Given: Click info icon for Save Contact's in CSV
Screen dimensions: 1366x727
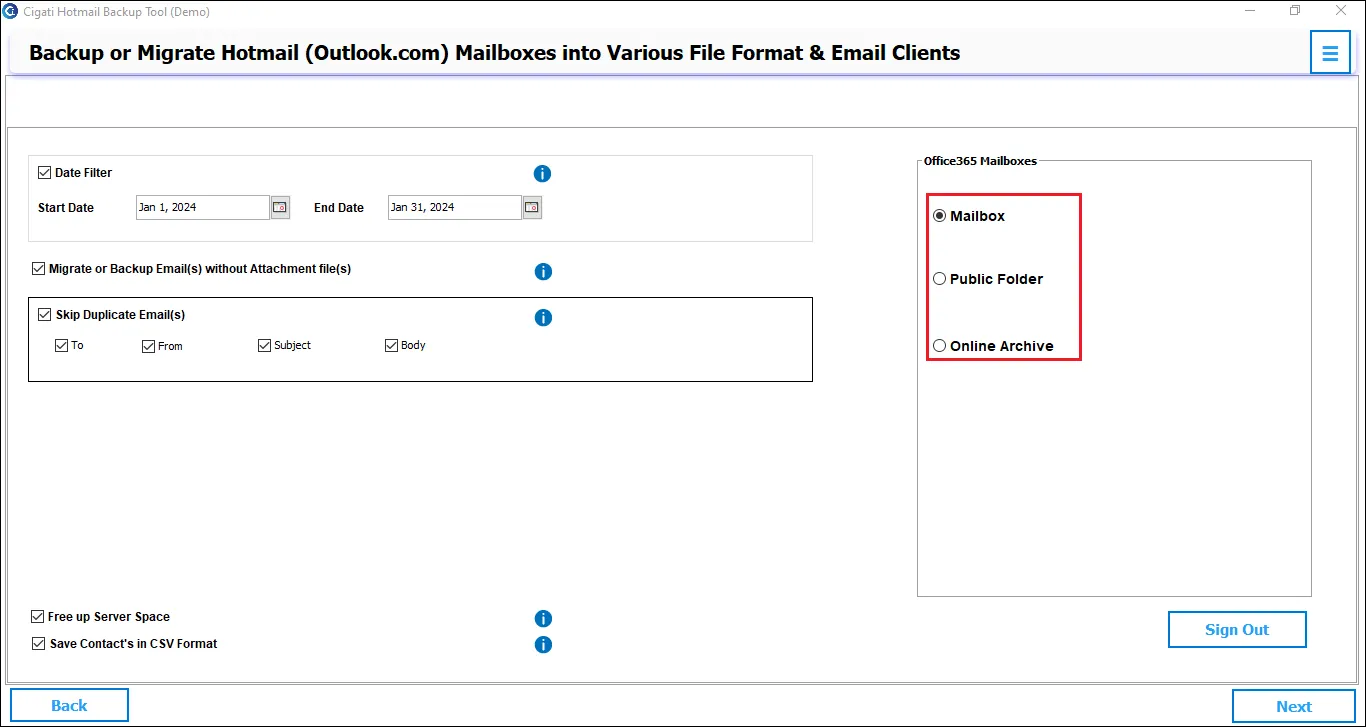Looking at the screenshot, I should point(543,645).
